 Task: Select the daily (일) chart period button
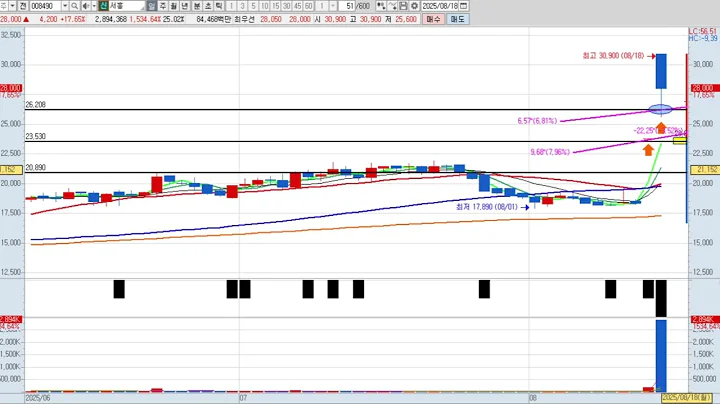tap(152, 6)
